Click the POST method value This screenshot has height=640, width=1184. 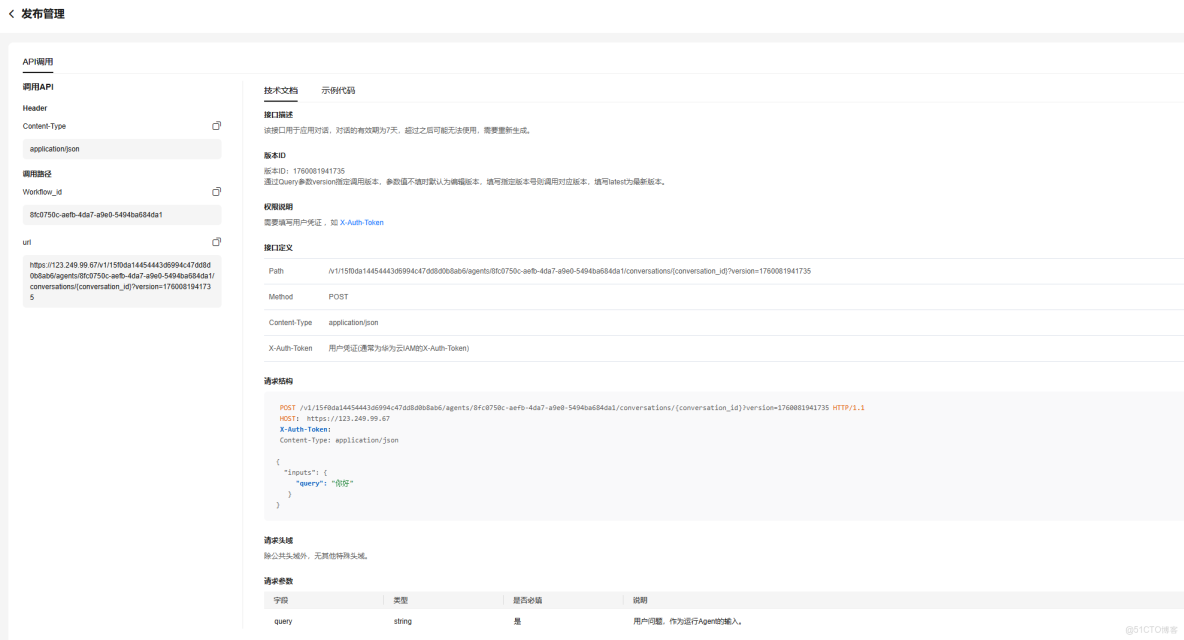(338, 296)
